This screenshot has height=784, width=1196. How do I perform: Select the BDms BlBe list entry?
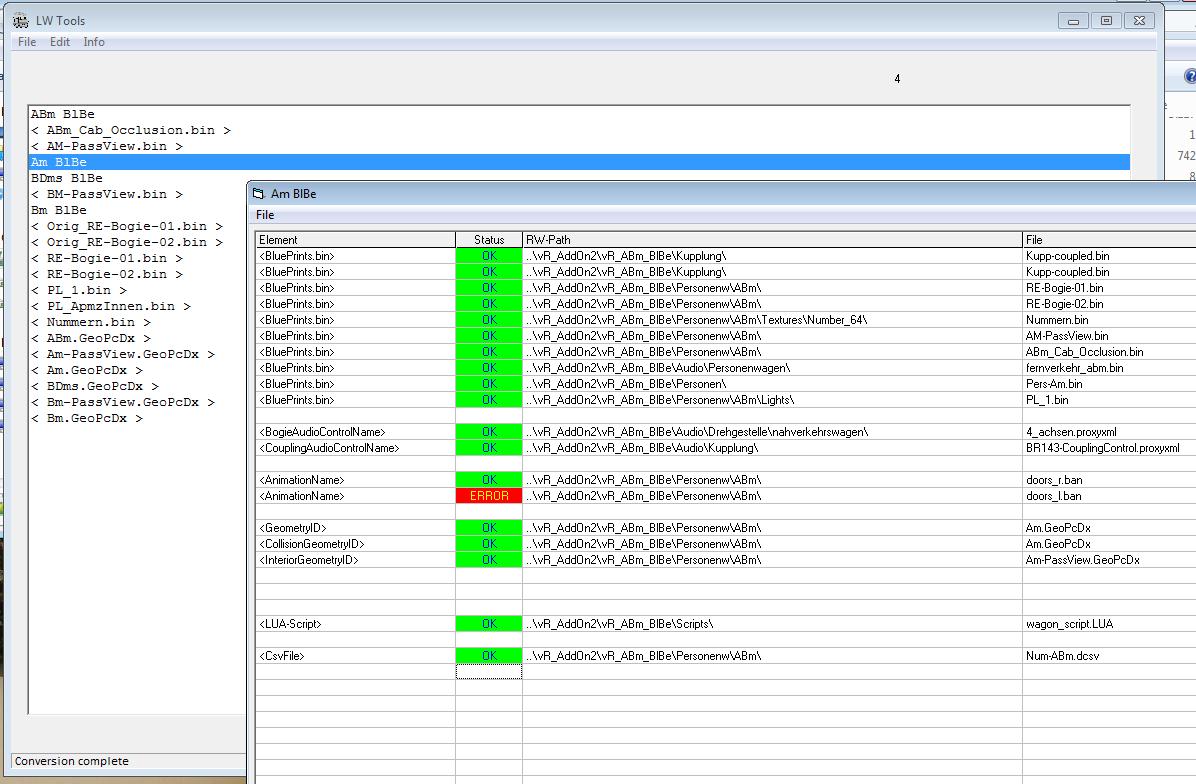coord(66,178)
